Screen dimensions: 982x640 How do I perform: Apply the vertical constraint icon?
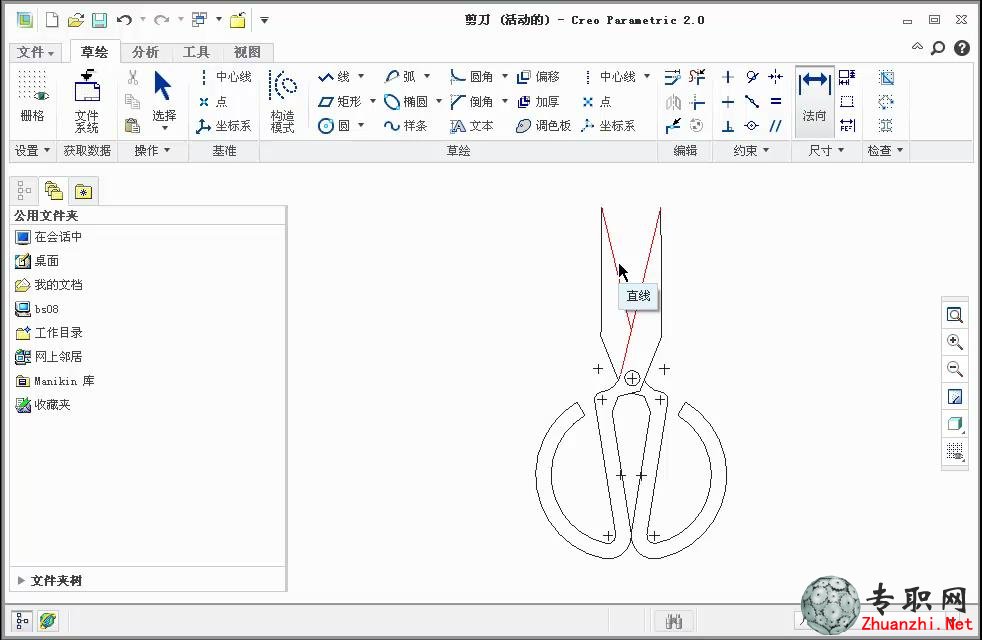(728, 77)
